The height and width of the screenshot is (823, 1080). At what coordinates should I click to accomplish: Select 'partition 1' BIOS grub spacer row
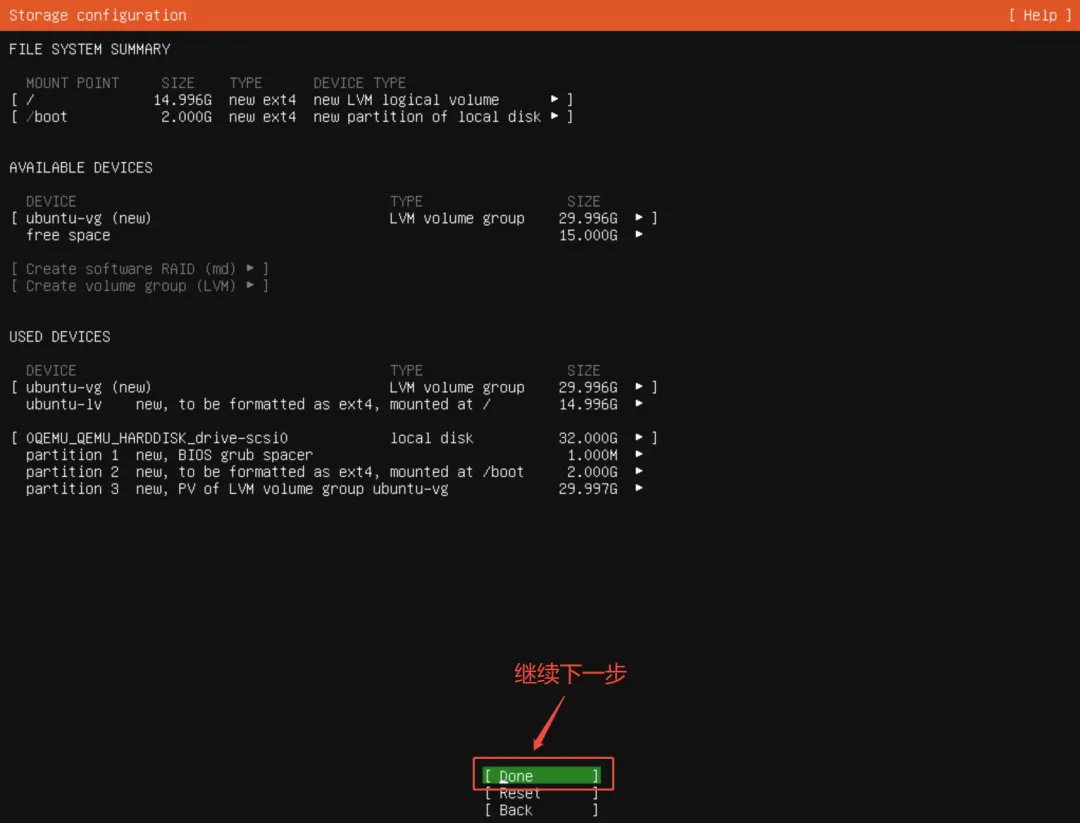(335, 455)
